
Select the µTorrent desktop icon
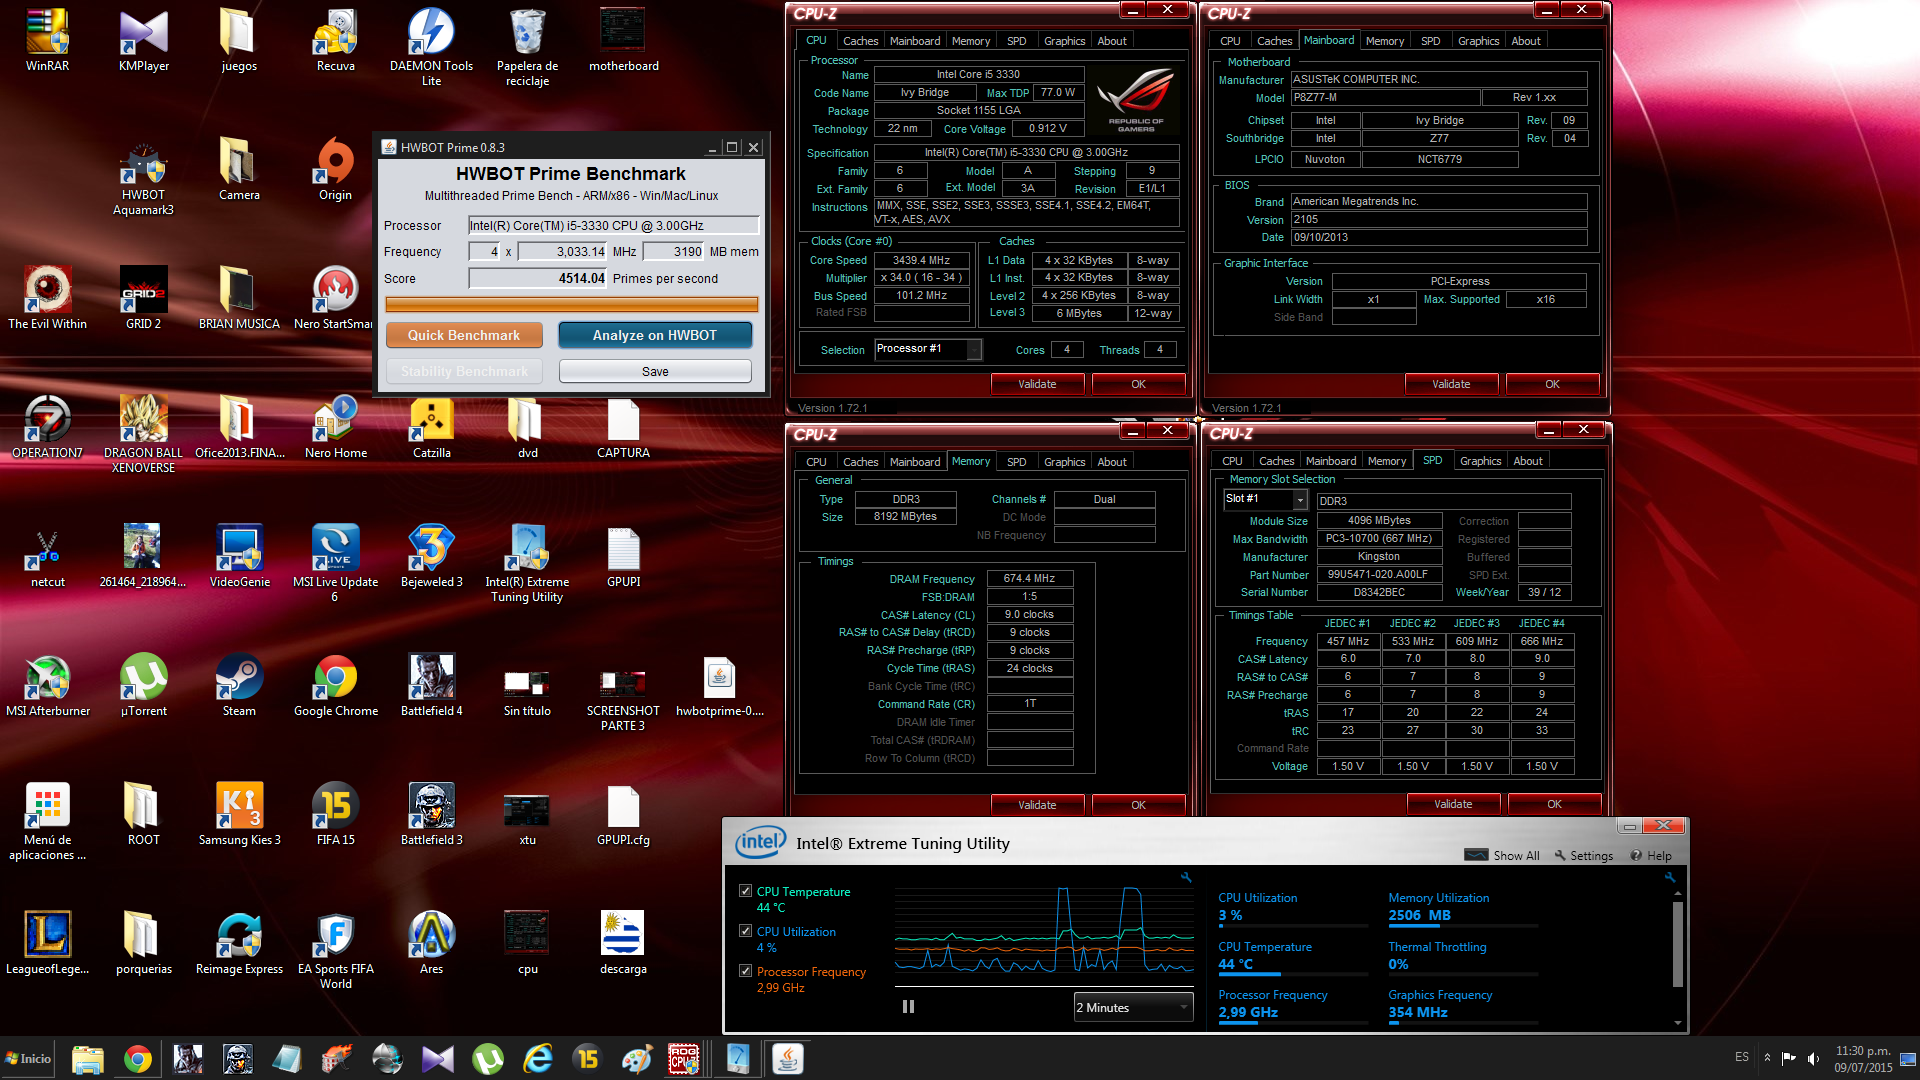[143, 685]
